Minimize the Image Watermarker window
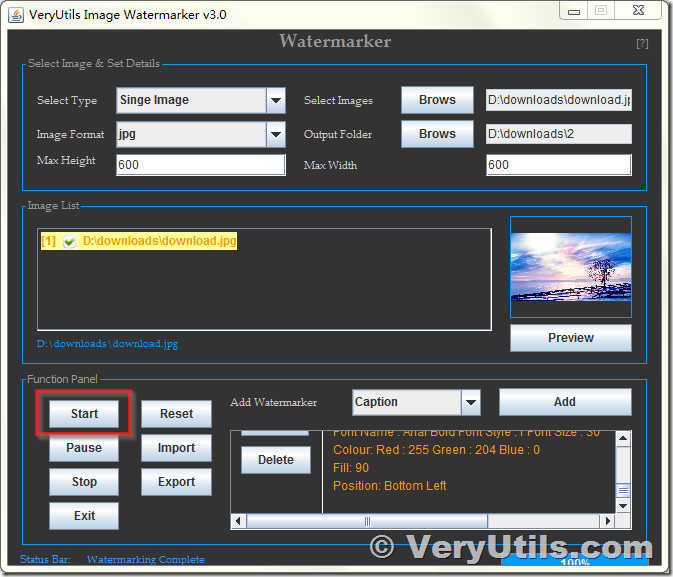673x577 pixels. click(574, 11)
